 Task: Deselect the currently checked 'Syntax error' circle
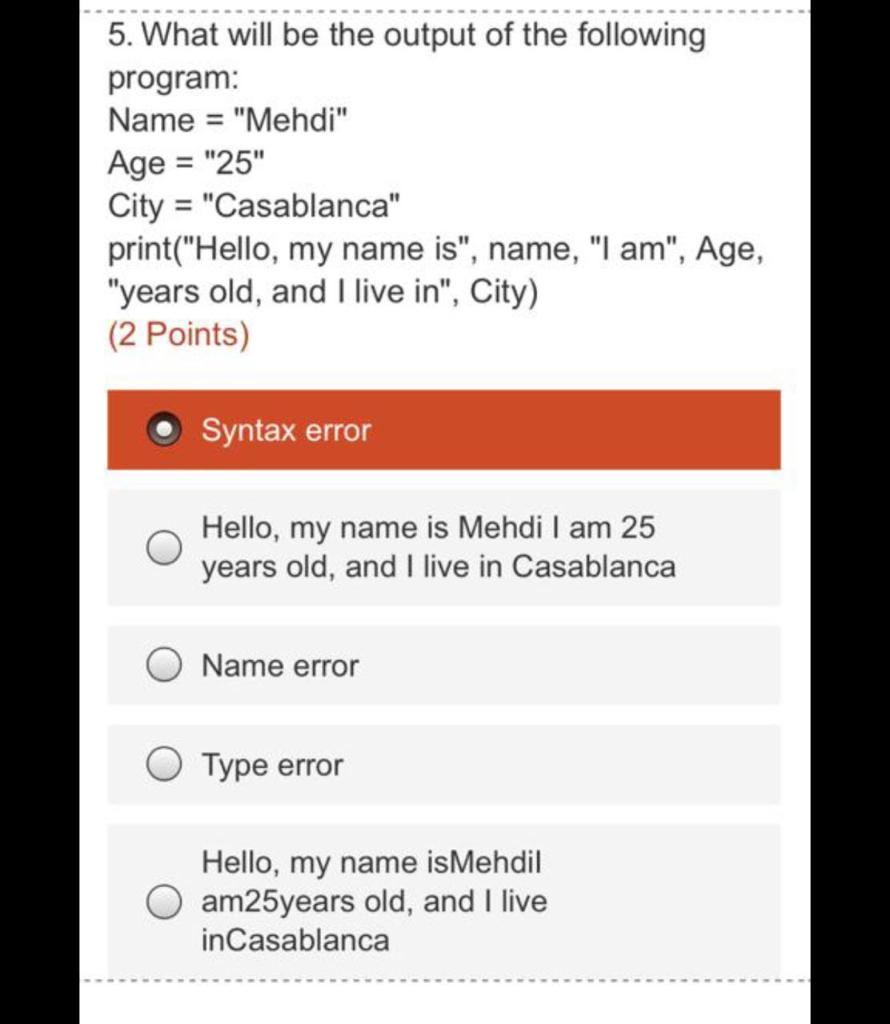point(166,430)
